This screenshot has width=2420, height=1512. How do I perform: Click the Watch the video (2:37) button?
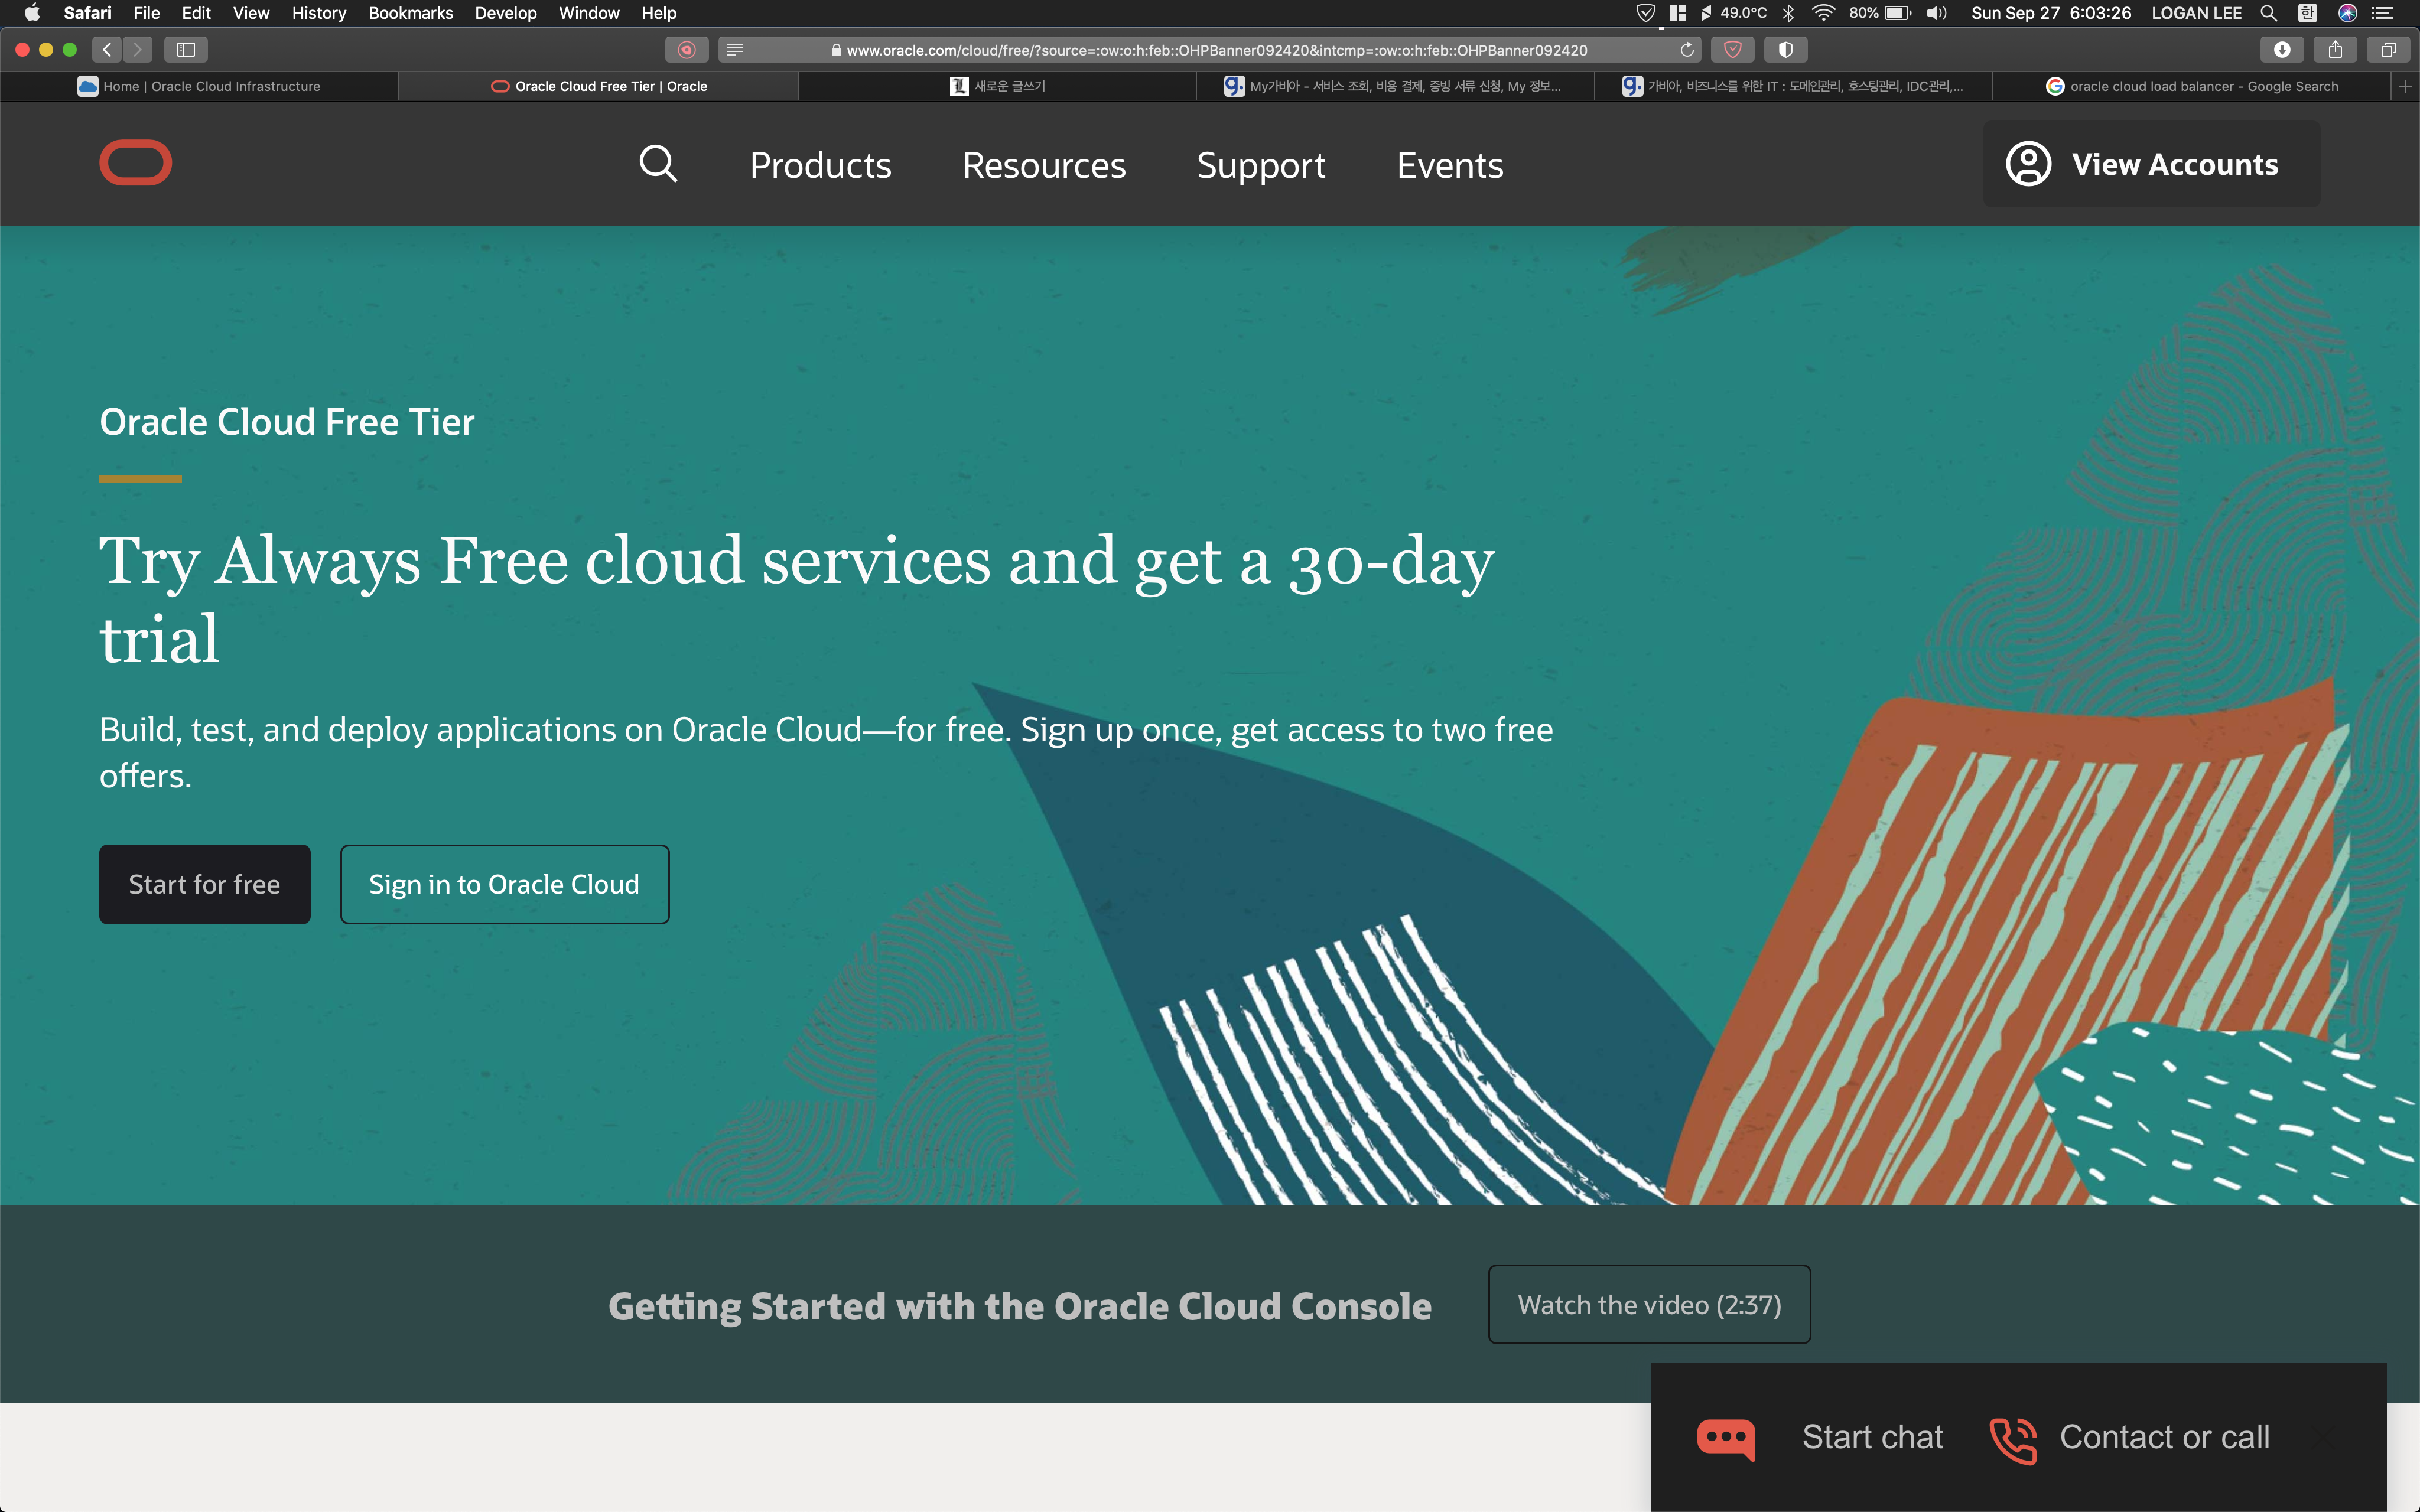click(1649, 1305)
